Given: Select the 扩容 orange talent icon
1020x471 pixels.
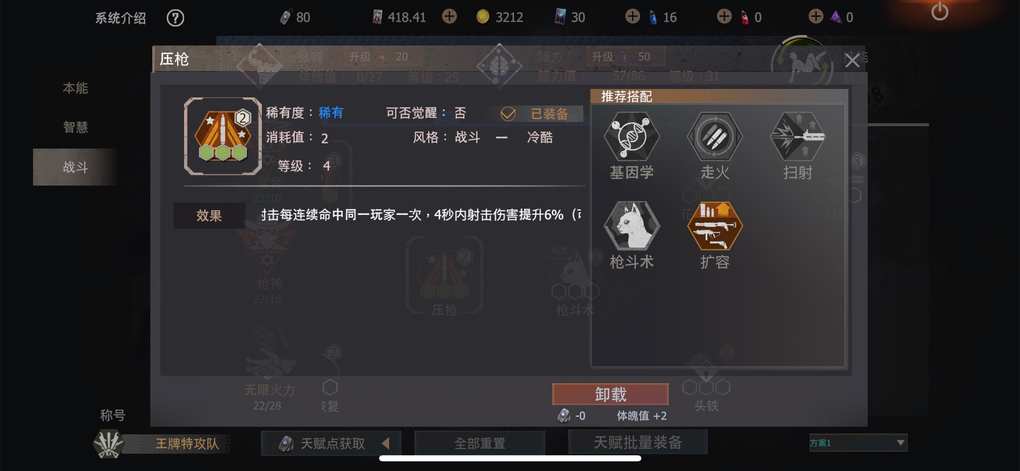Looking at the screenshot, I should point(714,226).
